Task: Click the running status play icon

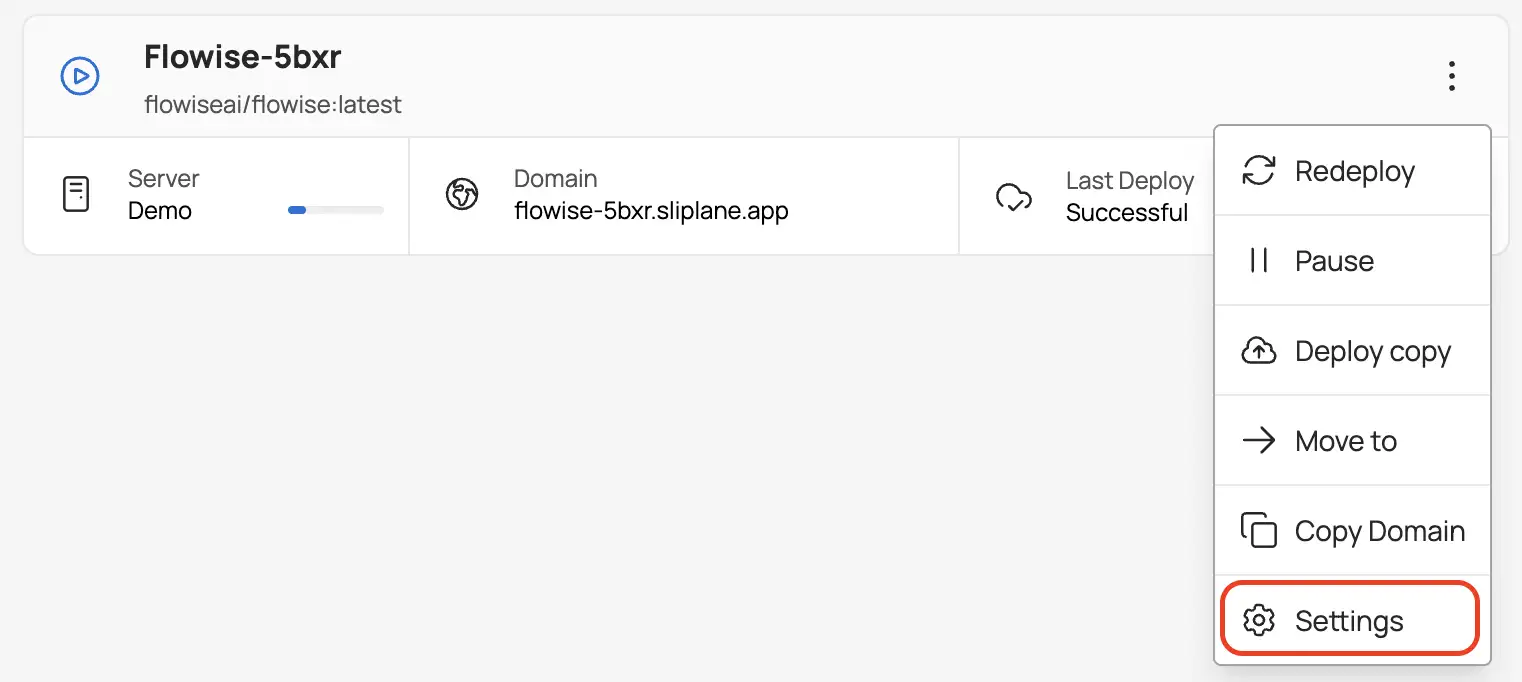Action: 79,75
